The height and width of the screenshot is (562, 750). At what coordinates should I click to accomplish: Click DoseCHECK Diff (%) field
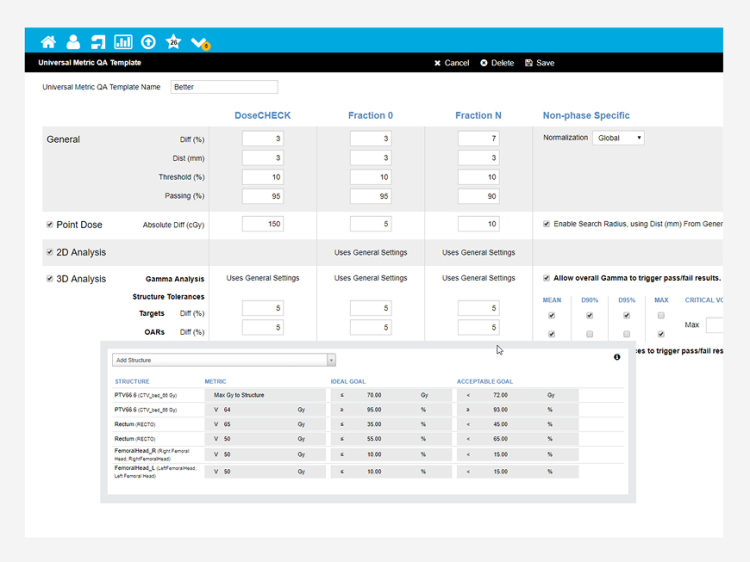(263, 139)
